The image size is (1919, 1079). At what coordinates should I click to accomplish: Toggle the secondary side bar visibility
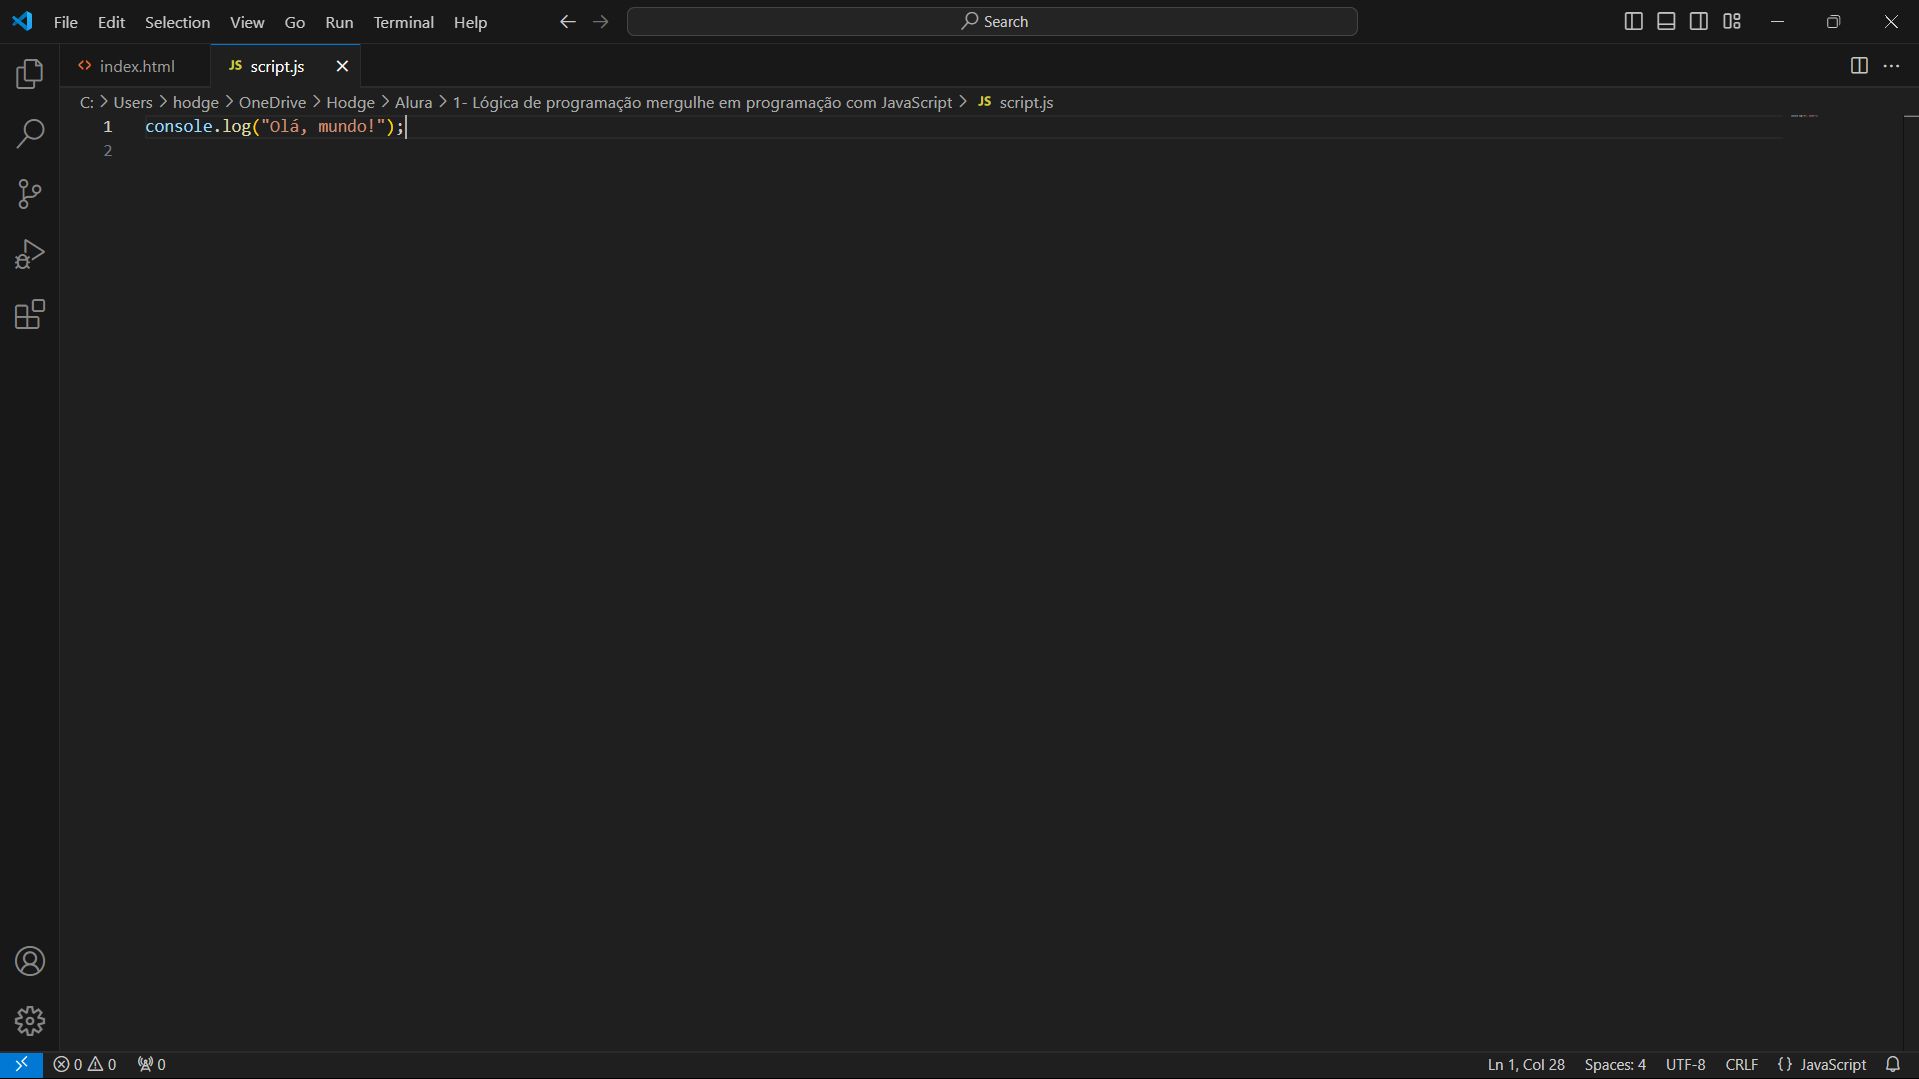(1699, 22)
